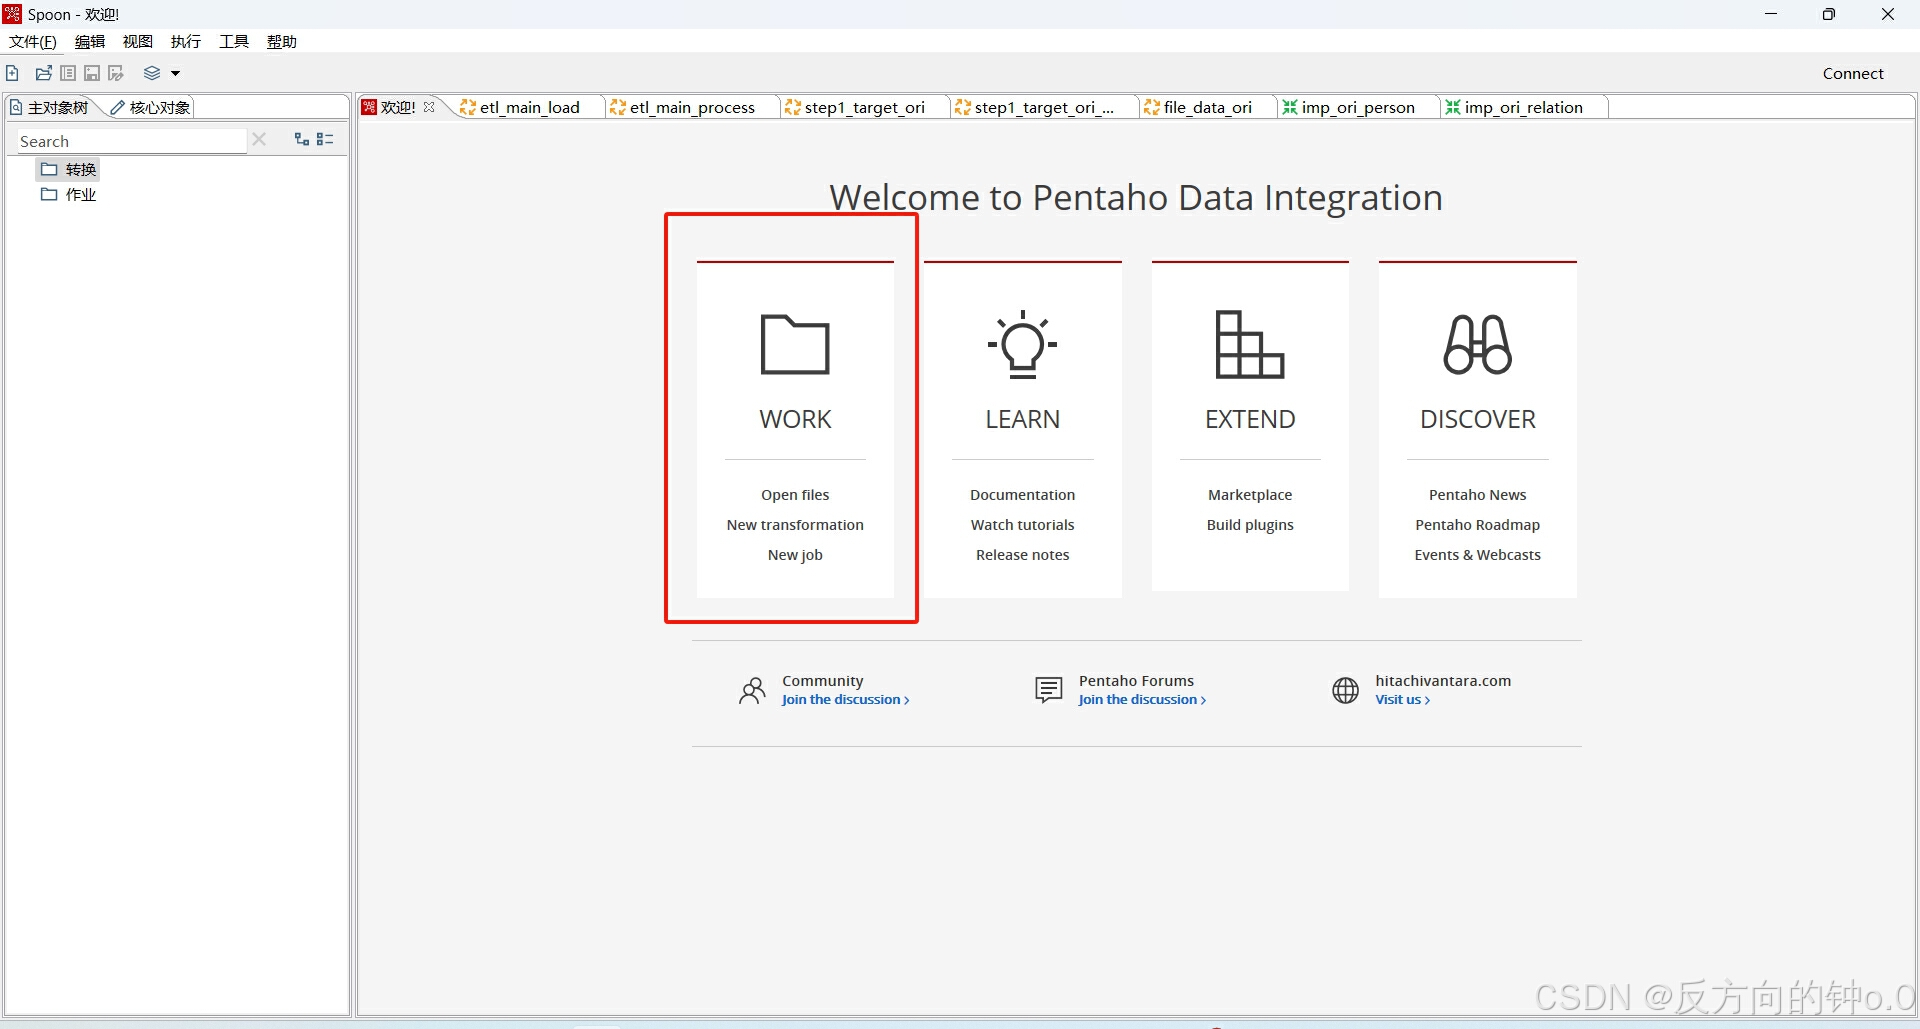Screen dimensions: 1920x1029
Task: Open the 编辑 menu
Action: click(90, 41)
